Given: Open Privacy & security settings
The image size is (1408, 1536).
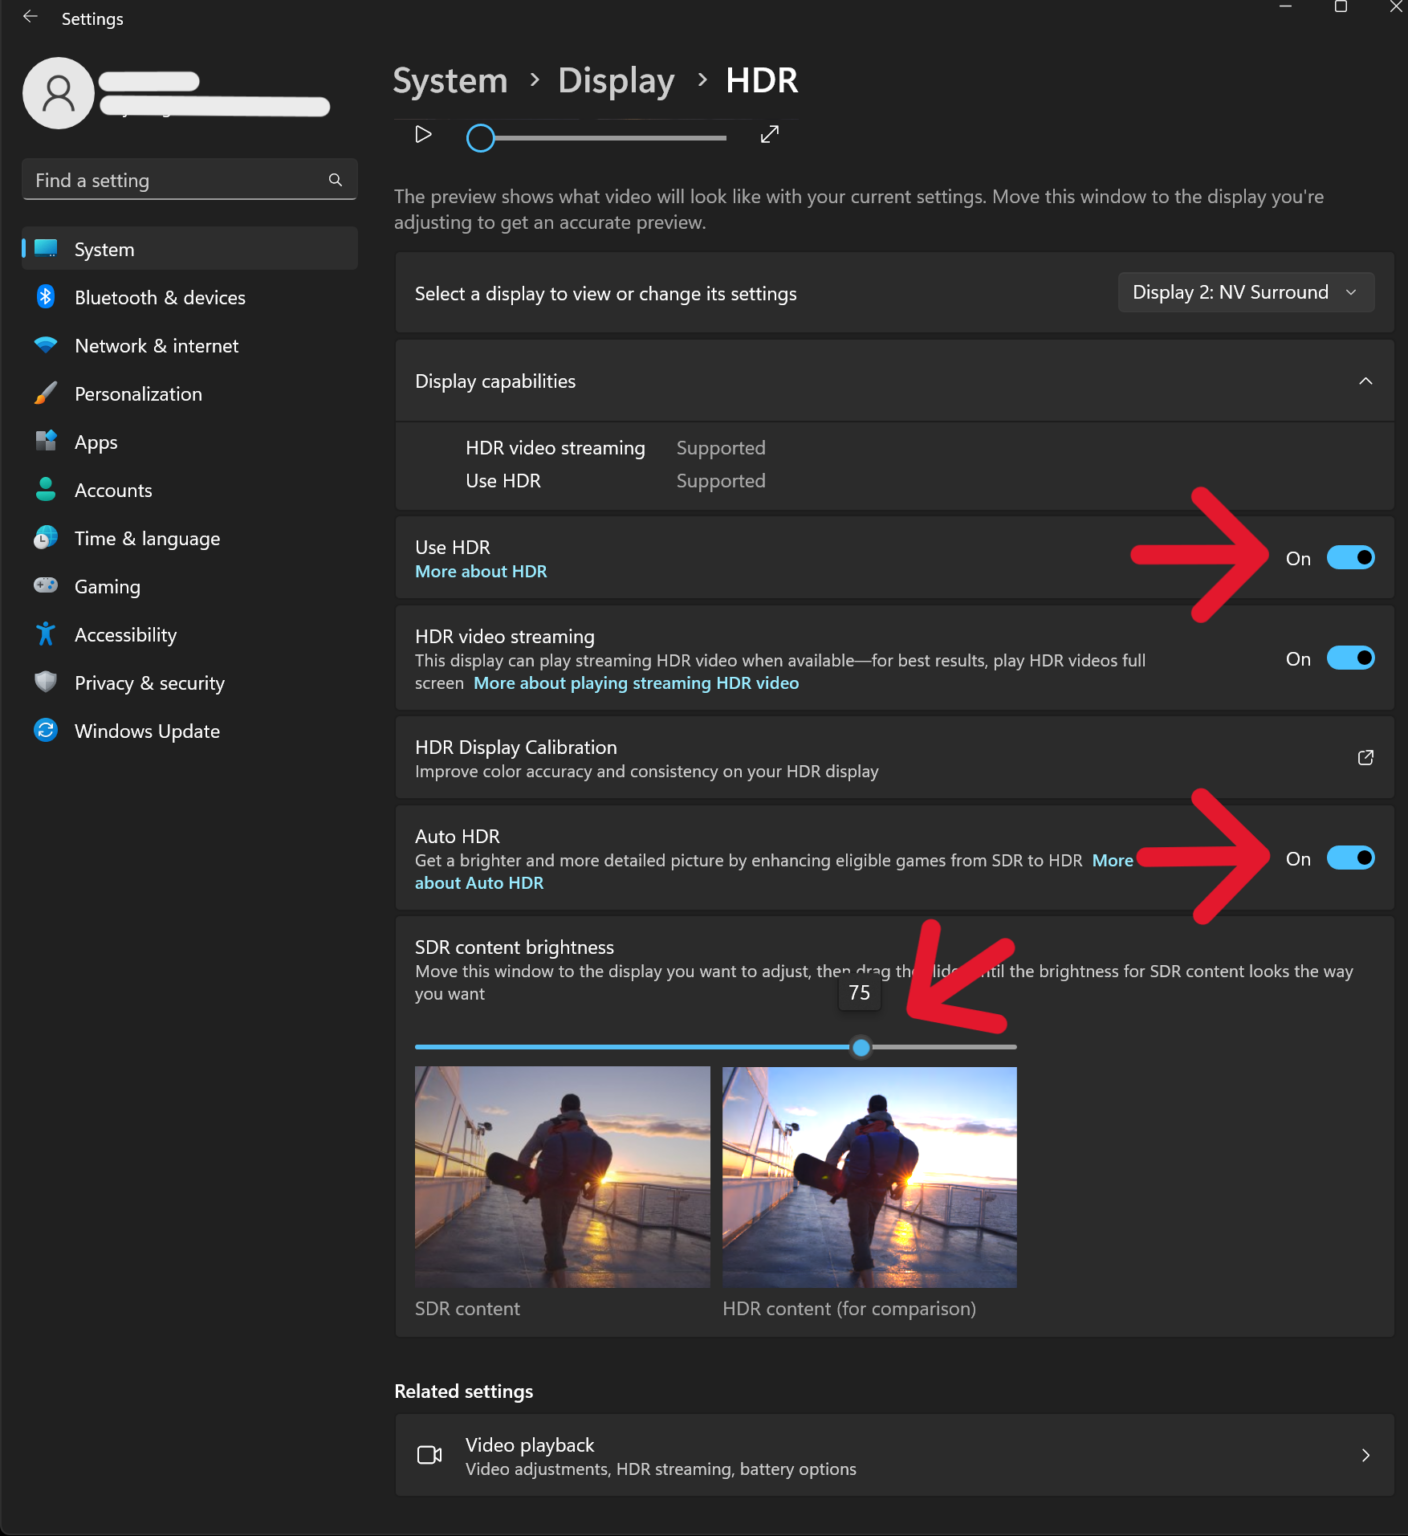Looking at the screenshot, I should click(x=148, y=683).
